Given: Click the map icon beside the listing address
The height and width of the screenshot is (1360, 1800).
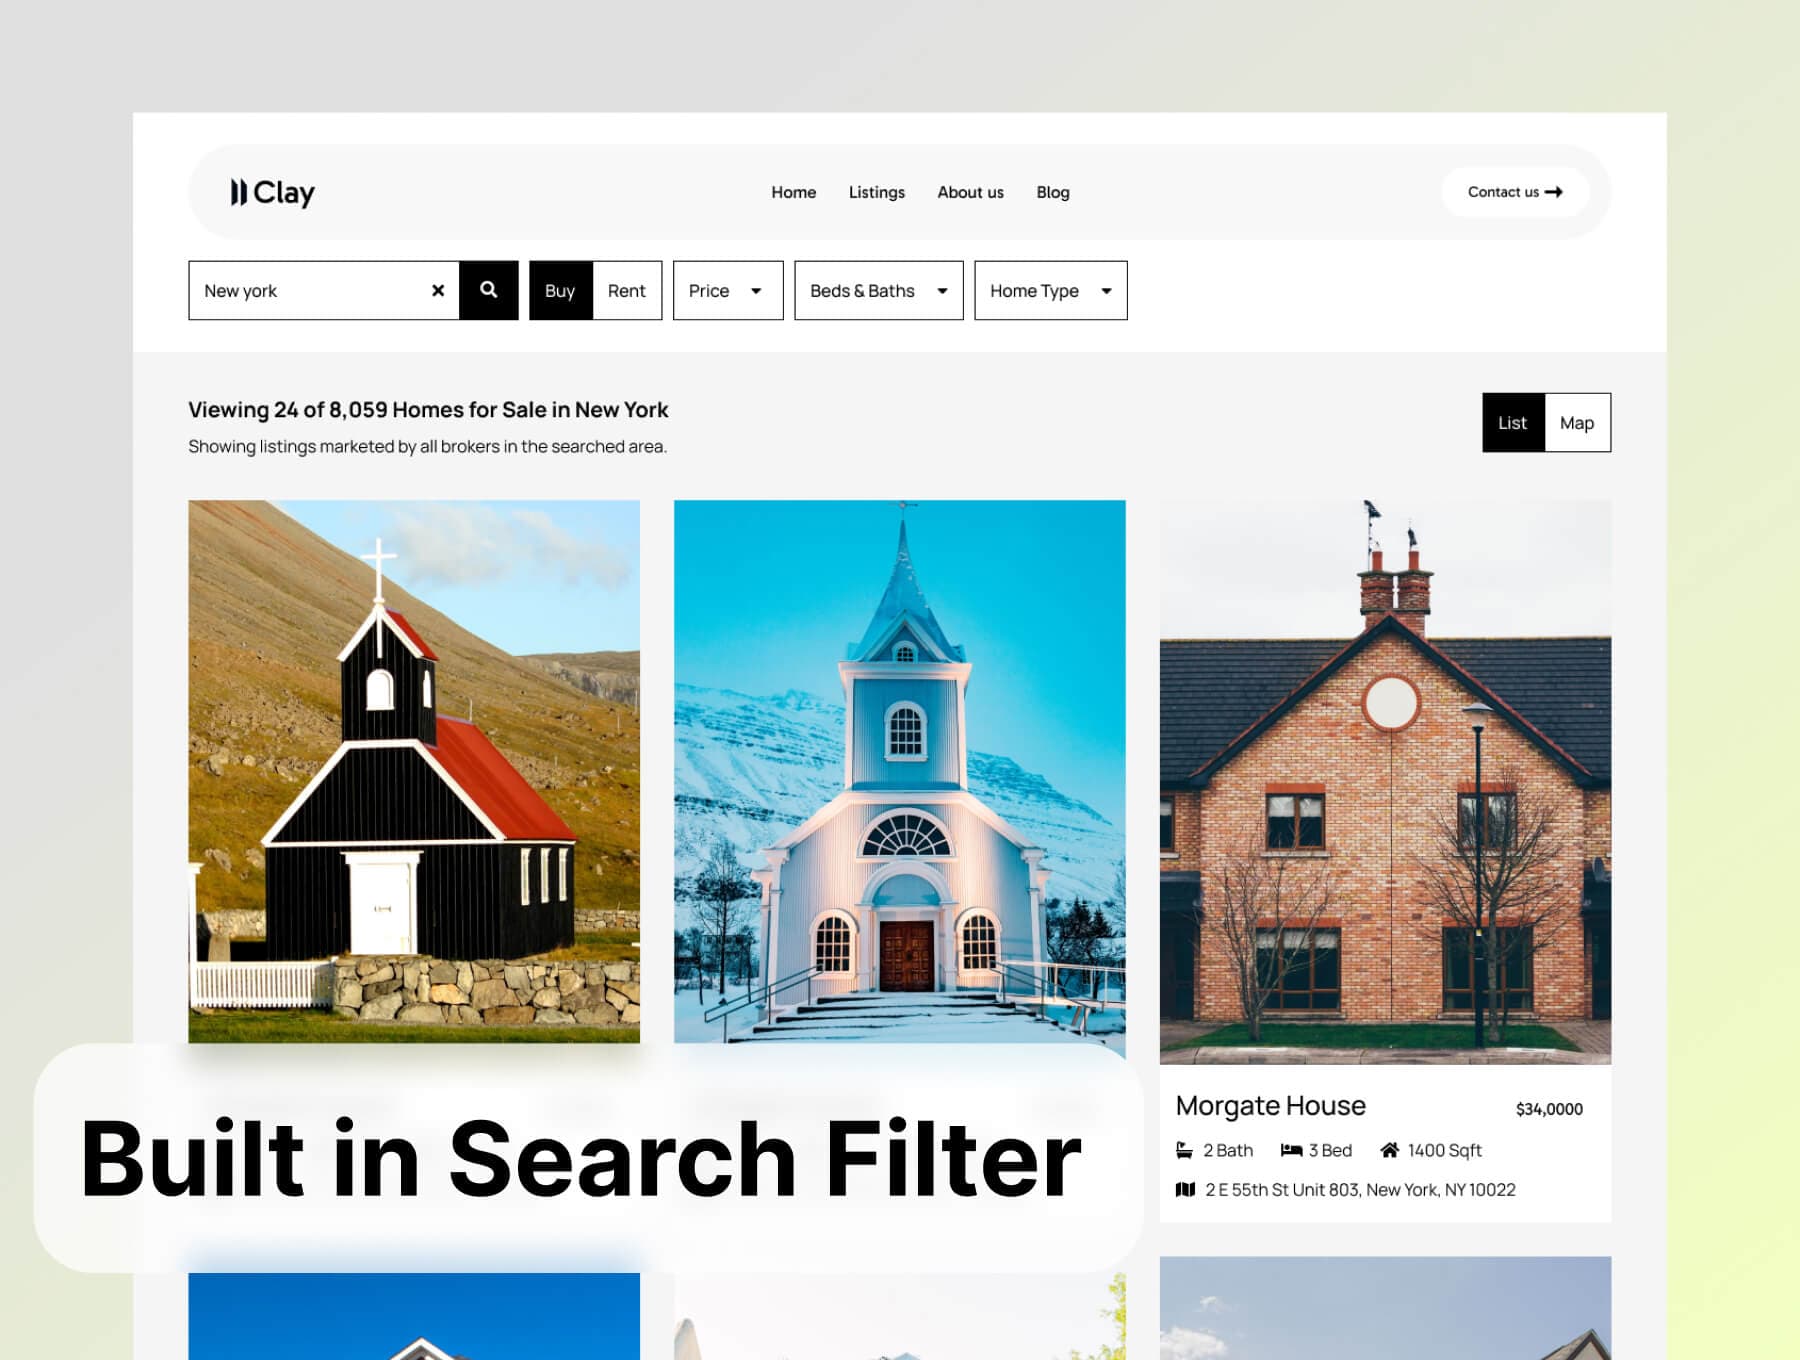Looking at the screenshot, I should click(x=1185, y=1190).
